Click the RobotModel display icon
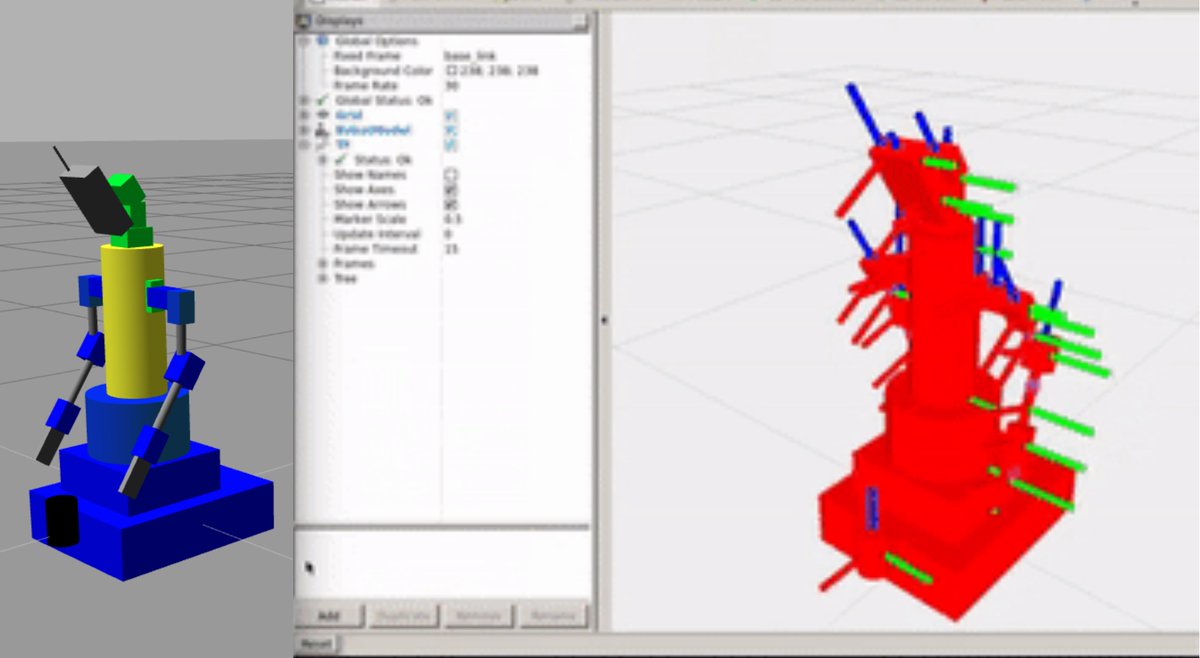The height and width of the screenshot is (658, 1200). tap(322, 130)
